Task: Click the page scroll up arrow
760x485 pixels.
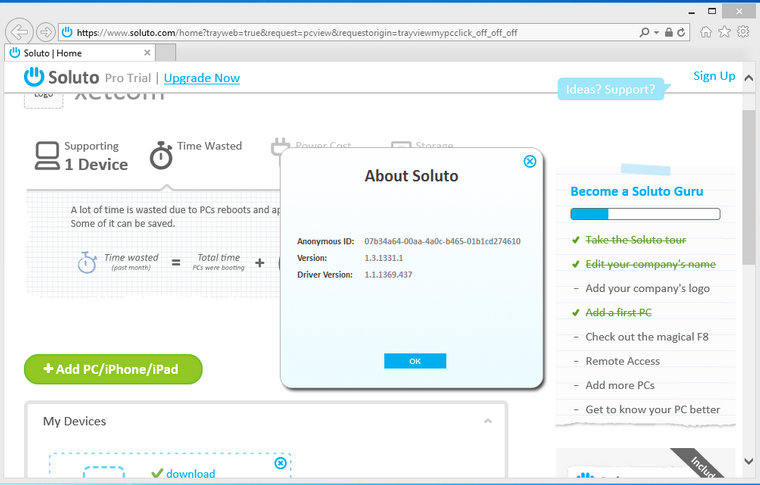Action: 749,78
